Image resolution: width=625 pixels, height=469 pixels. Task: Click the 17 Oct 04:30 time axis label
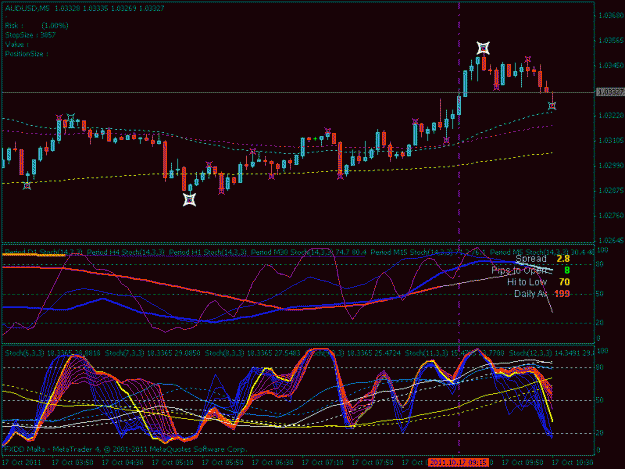pyautogui.click(x=122, y=463)
